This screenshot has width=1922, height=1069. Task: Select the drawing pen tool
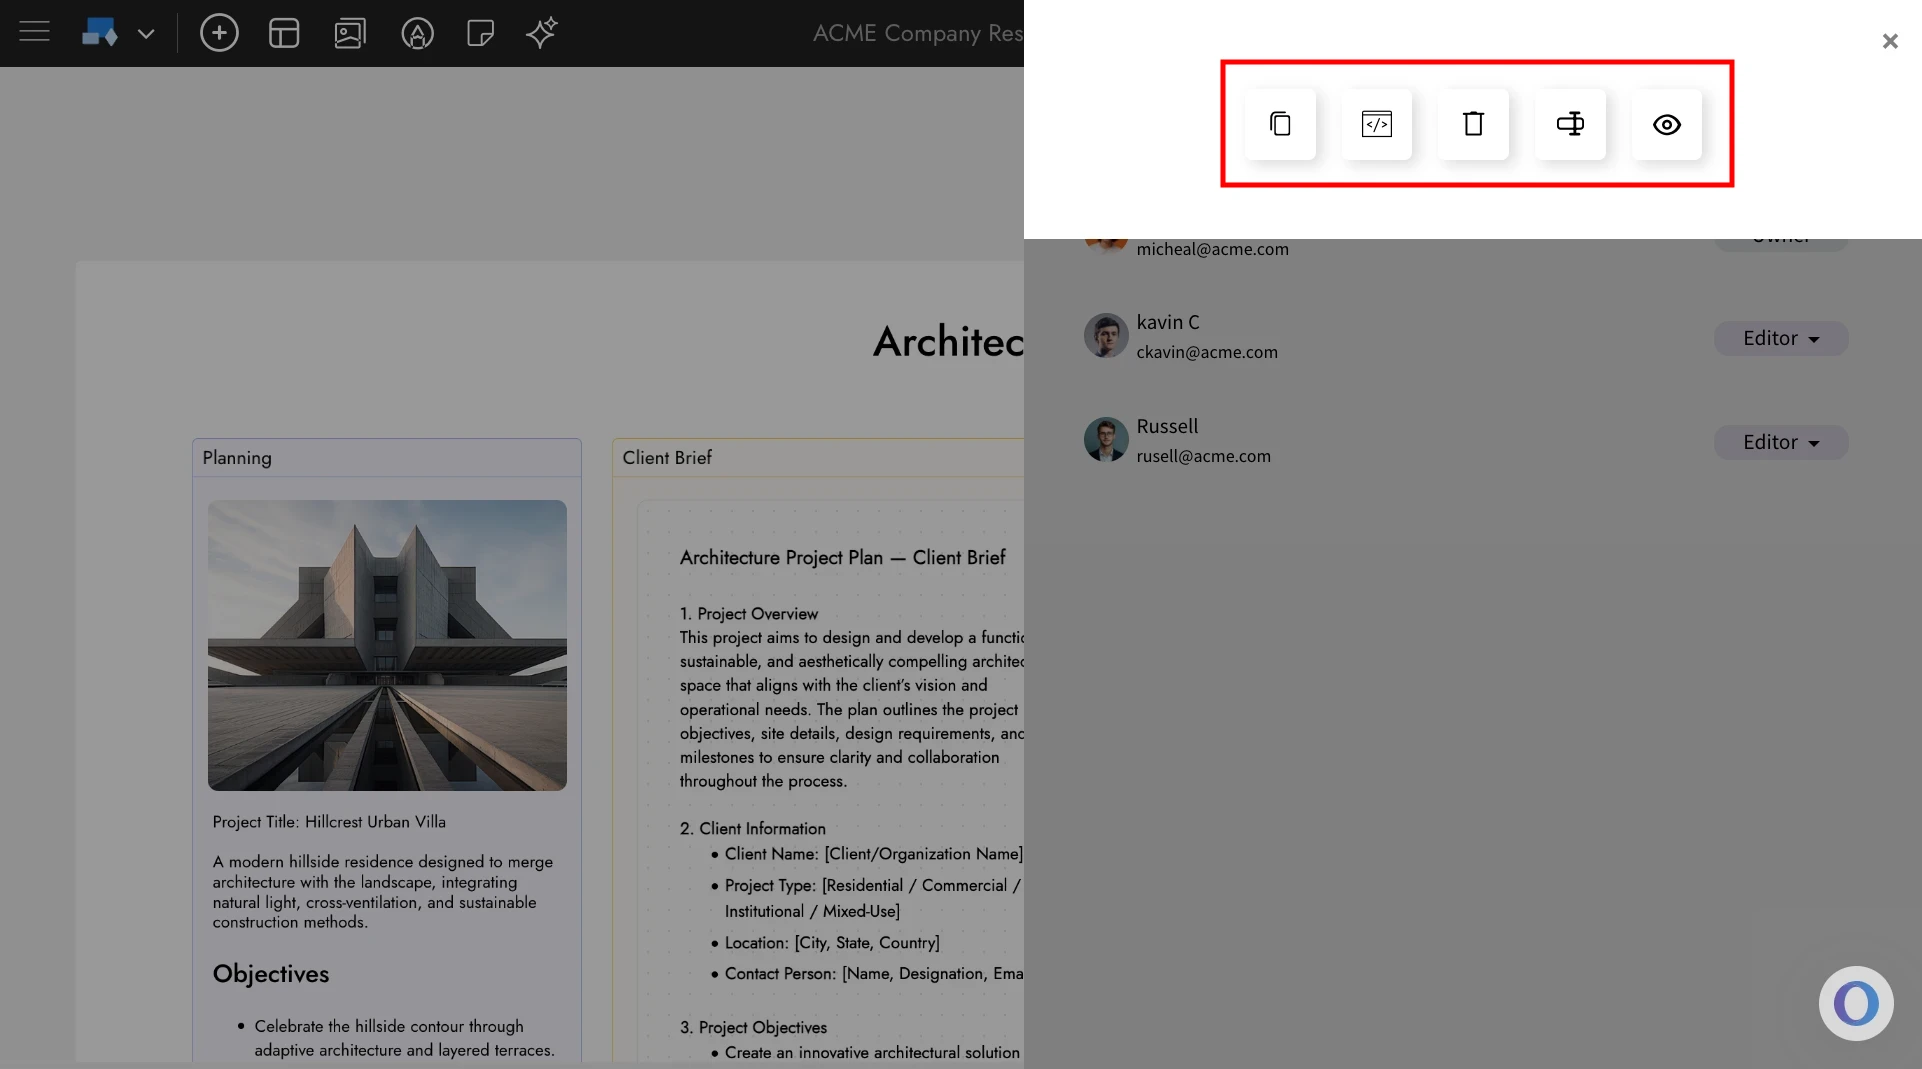click(417, 33)
